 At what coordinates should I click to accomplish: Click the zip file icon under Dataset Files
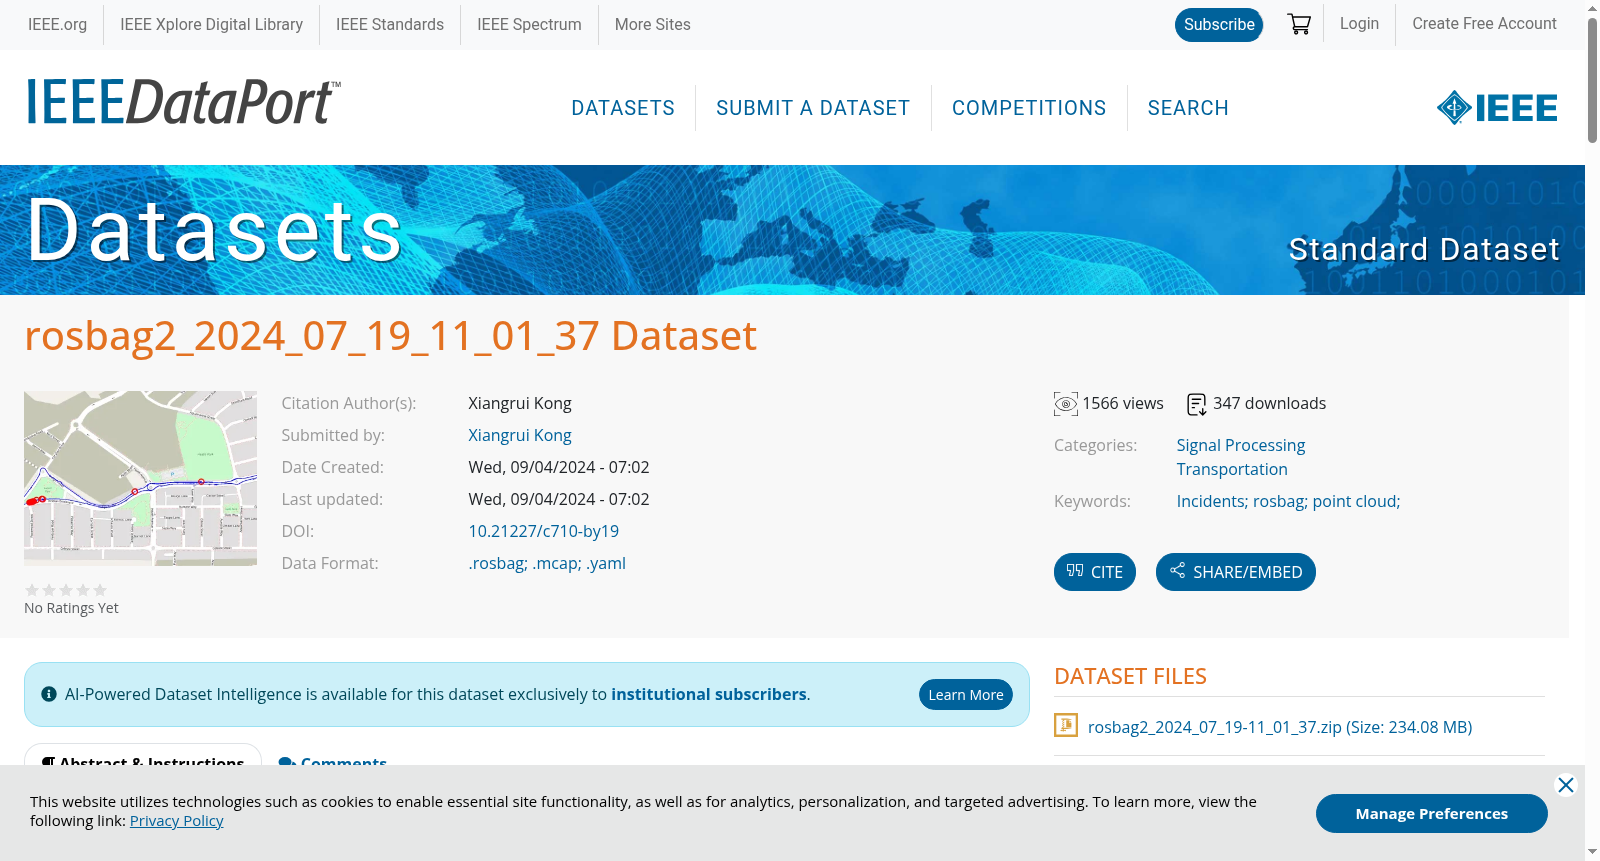(1066, 725)
